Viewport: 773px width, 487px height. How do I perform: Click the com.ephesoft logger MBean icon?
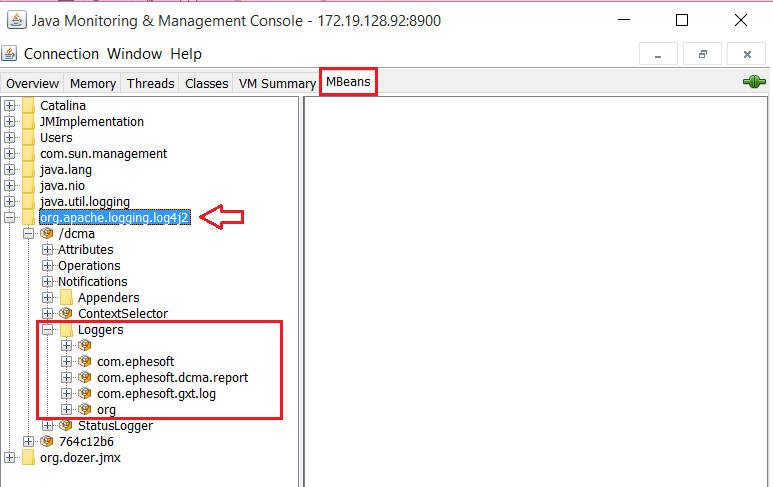coord(85,361)
